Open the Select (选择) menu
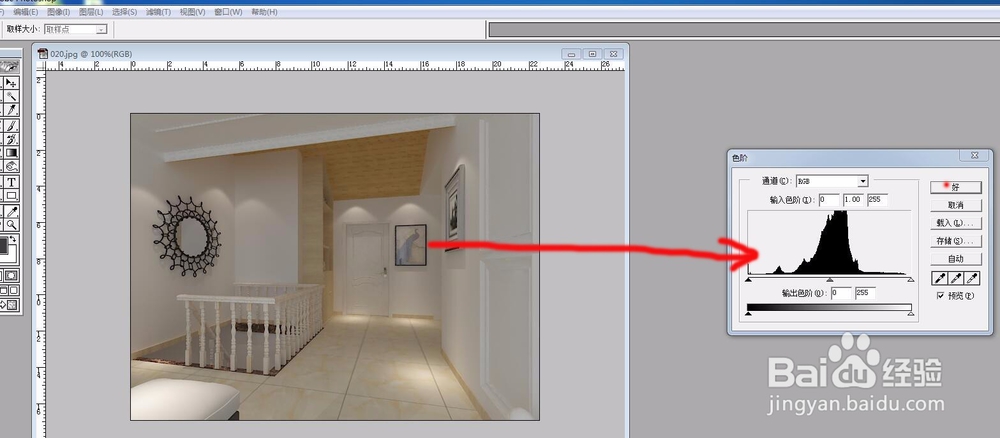The image size is (1000, 438). 124,12
